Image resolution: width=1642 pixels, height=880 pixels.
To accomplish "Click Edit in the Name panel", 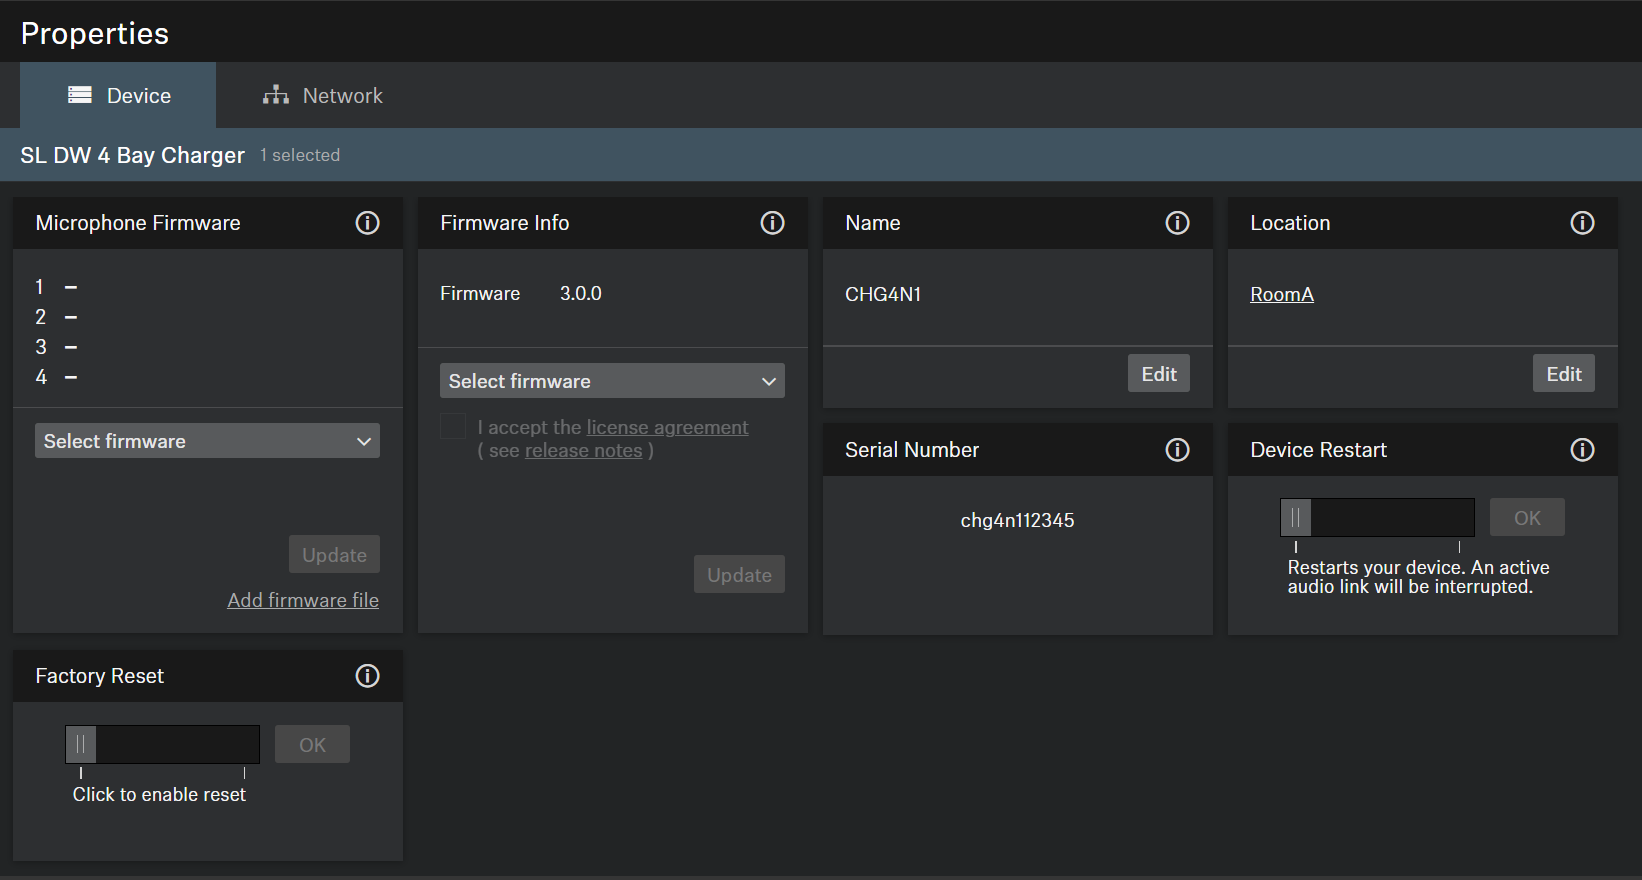I will click(x=1158, y=374).
